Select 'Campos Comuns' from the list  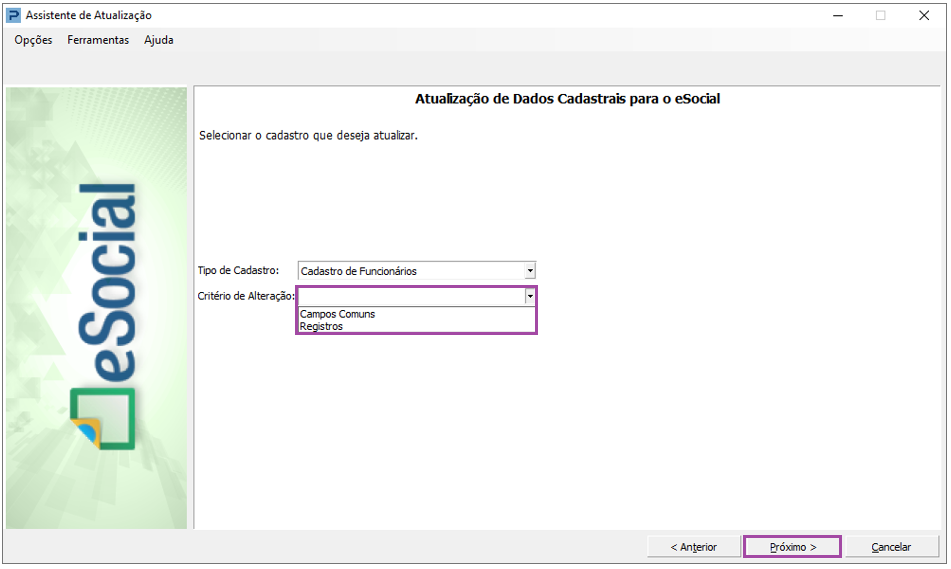click(x=338, y=314)
